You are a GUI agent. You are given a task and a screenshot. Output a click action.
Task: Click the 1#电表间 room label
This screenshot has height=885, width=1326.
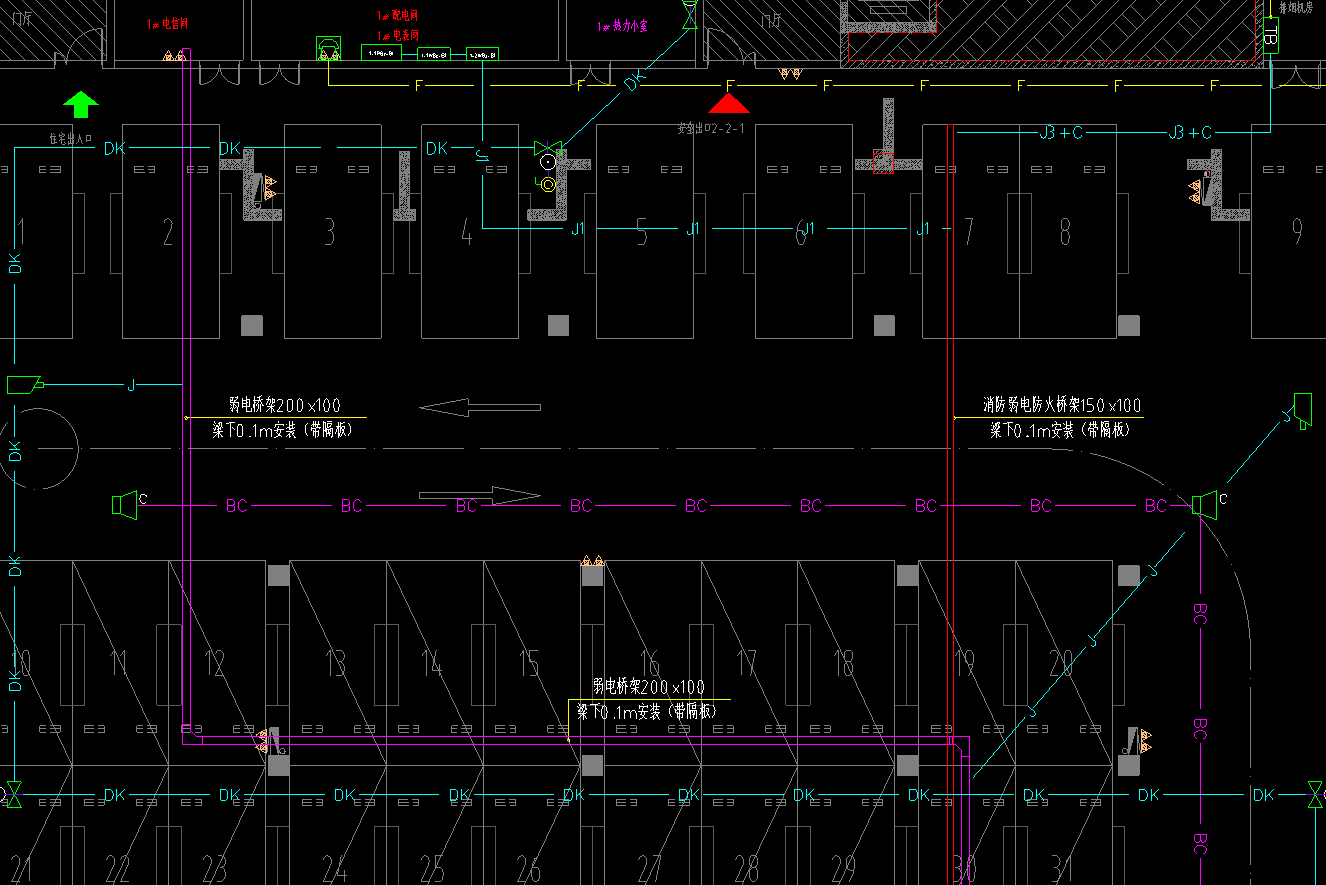click(398, 33)
